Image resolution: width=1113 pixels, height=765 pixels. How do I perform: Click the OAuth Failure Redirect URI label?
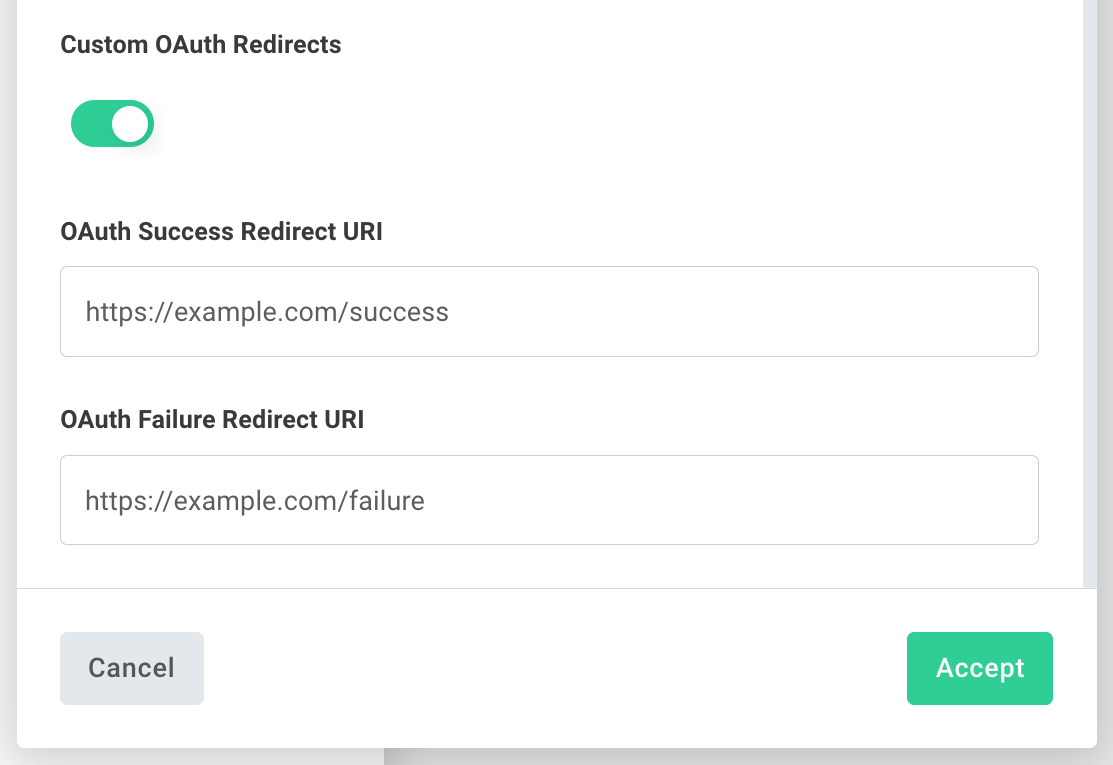point(212,419)
